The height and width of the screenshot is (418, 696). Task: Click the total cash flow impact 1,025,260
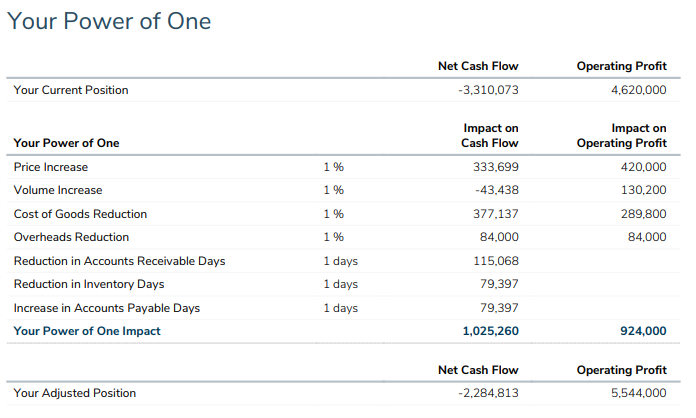[x=490, y=331]
